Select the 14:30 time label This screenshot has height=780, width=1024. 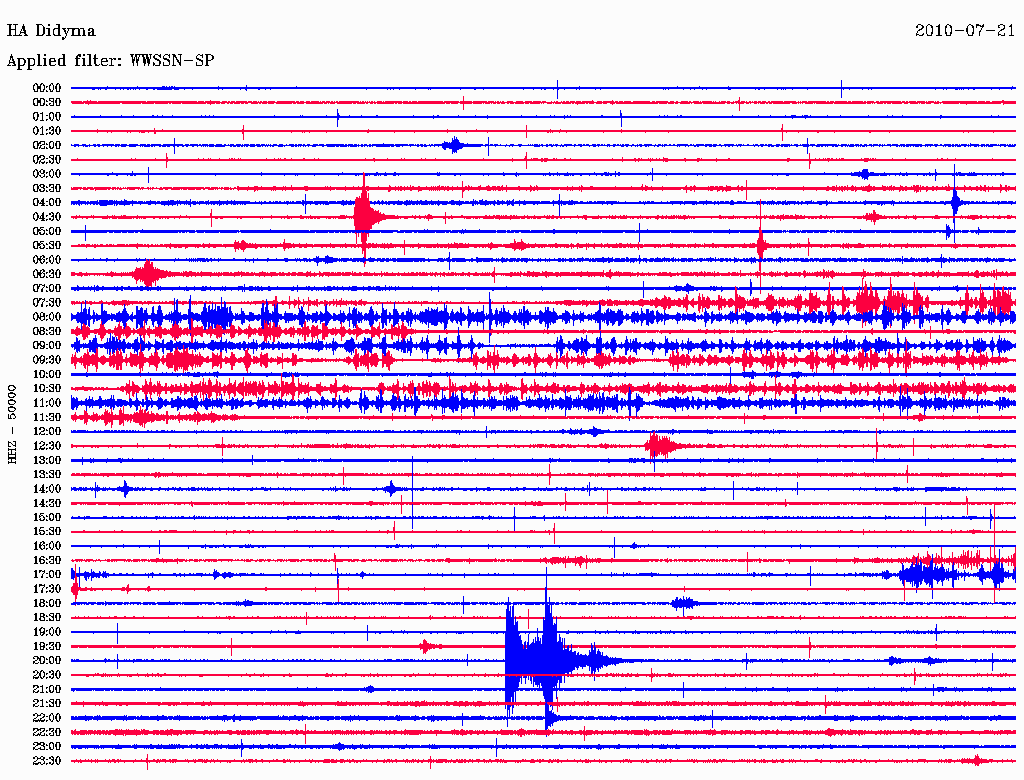[x=46, y=504]
